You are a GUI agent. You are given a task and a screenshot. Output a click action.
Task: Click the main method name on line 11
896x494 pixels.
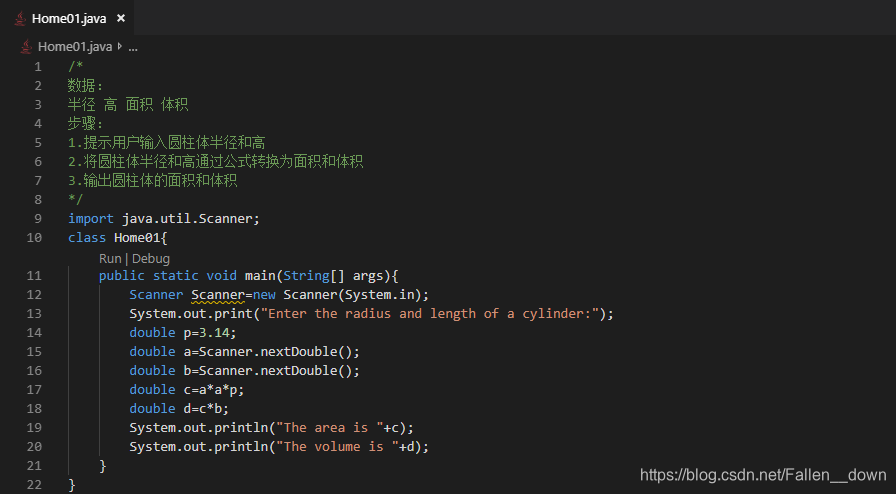click(x=260, y=276)
